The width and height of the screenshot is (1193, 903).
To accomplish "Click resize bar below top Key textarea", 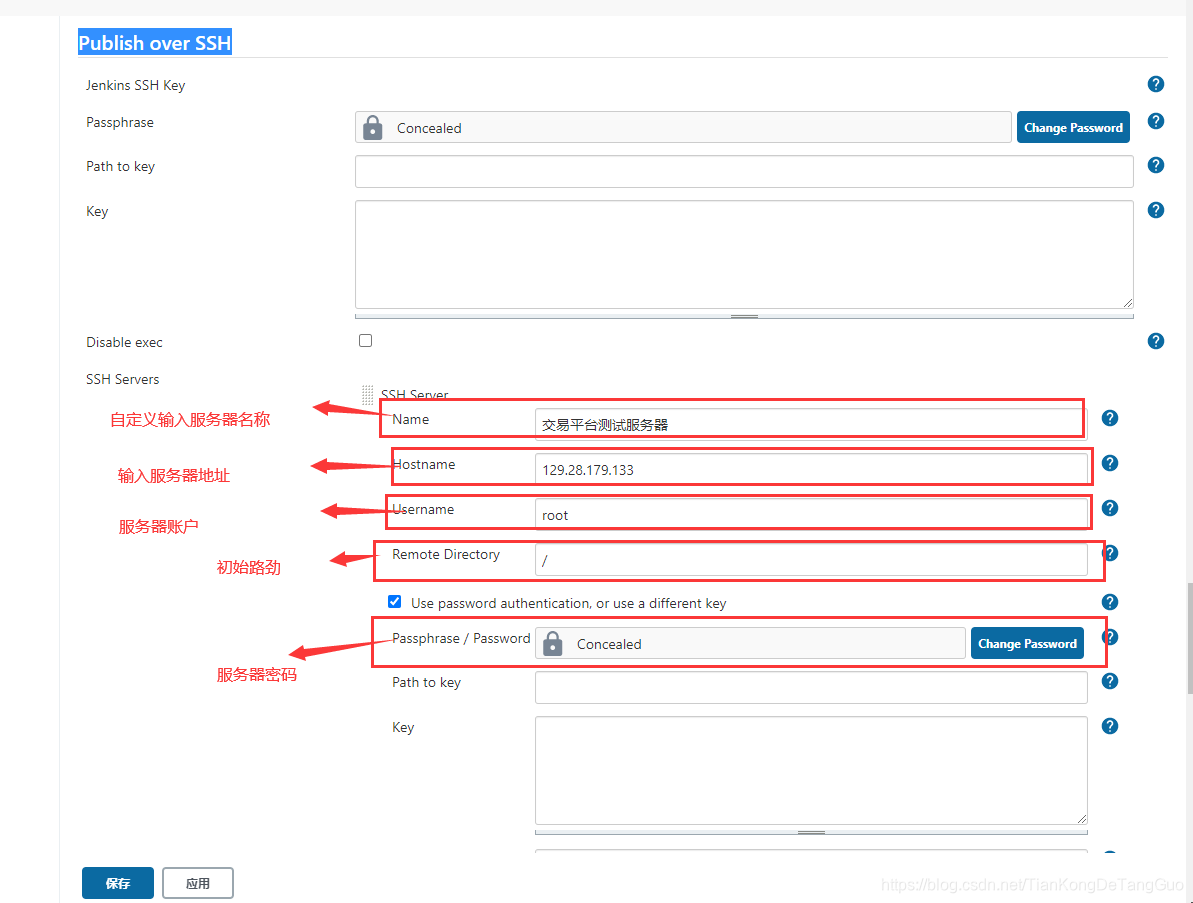I will (x=744, y=316).
